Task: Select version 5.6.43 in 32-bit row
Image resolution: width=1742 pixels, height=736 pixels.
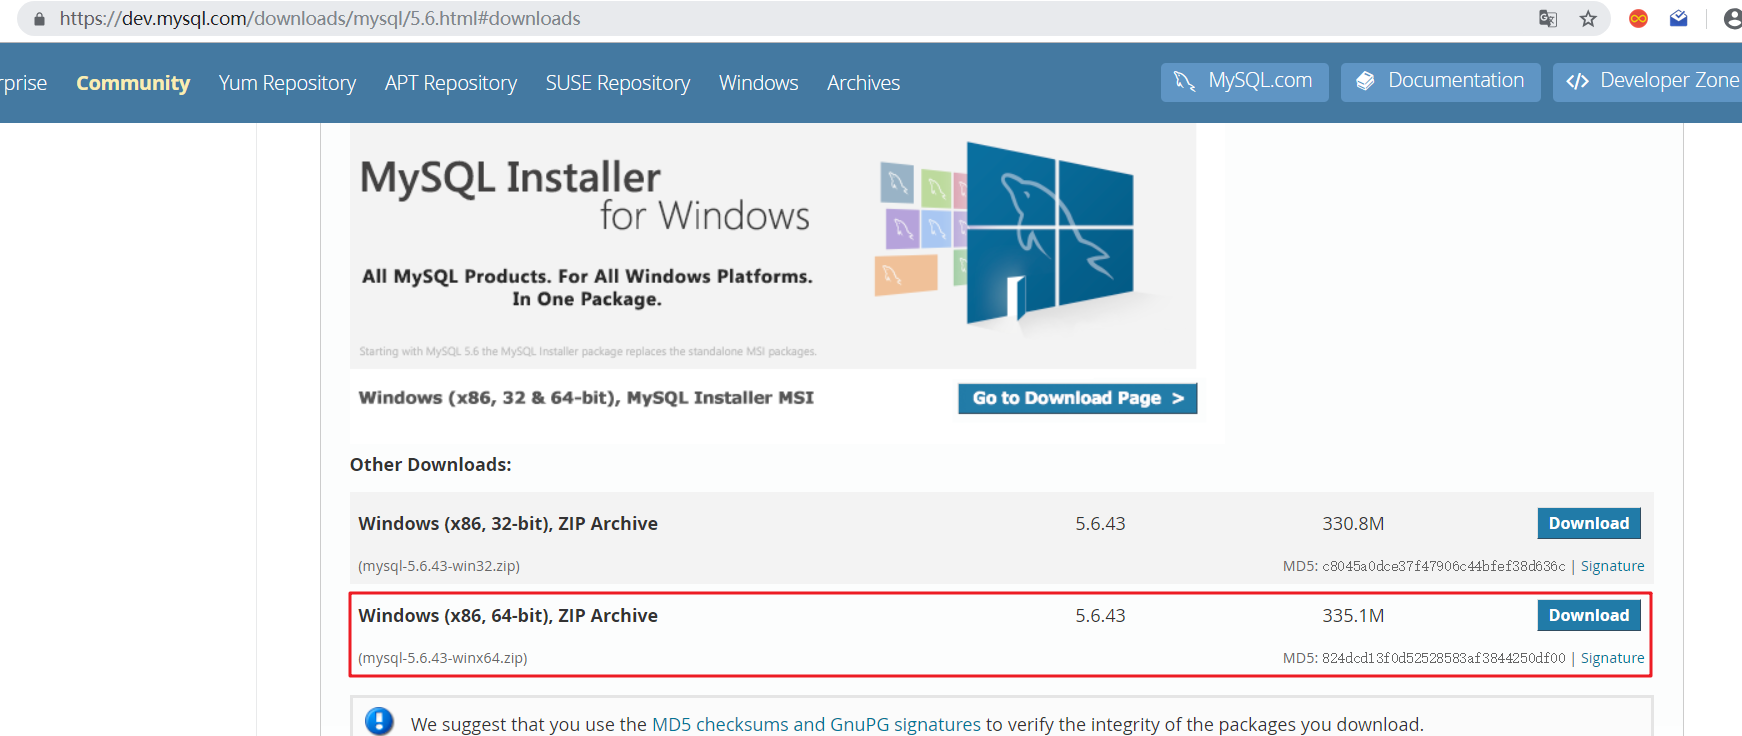Action: (x=1100, y=523)
